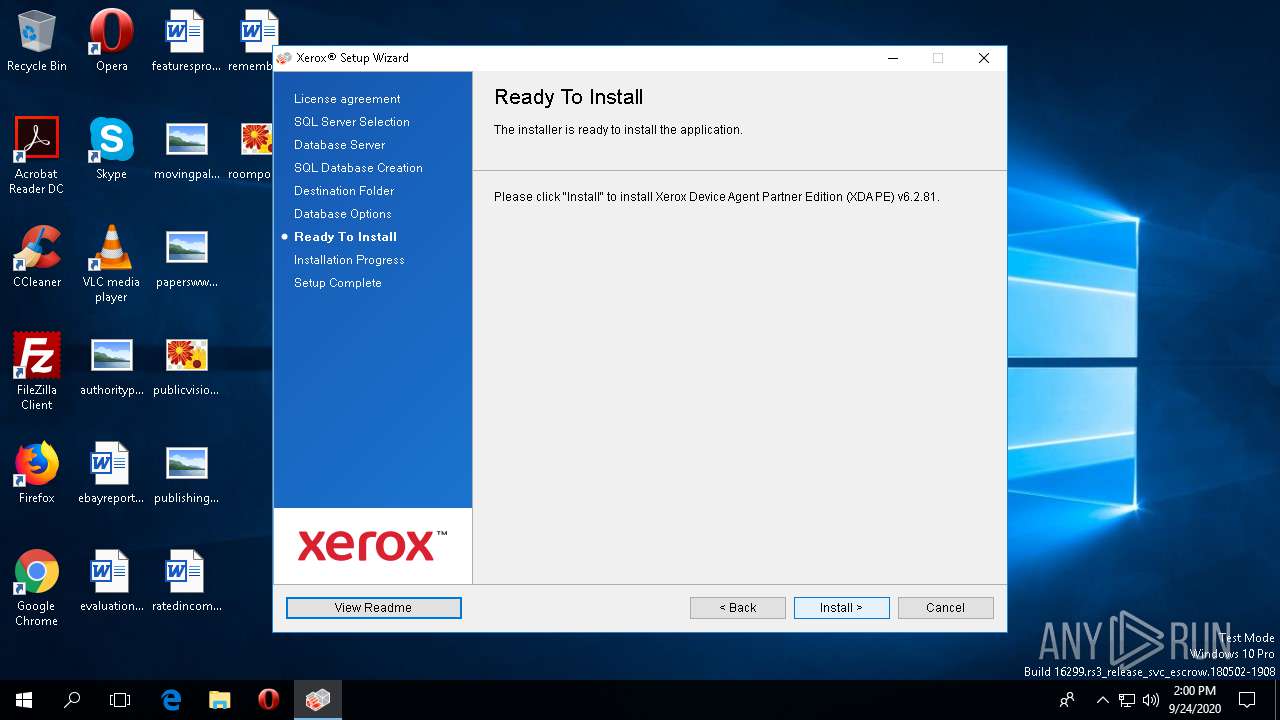The image size is (1280, 720).
Task: Open the View Readme button
Action: 373,607
